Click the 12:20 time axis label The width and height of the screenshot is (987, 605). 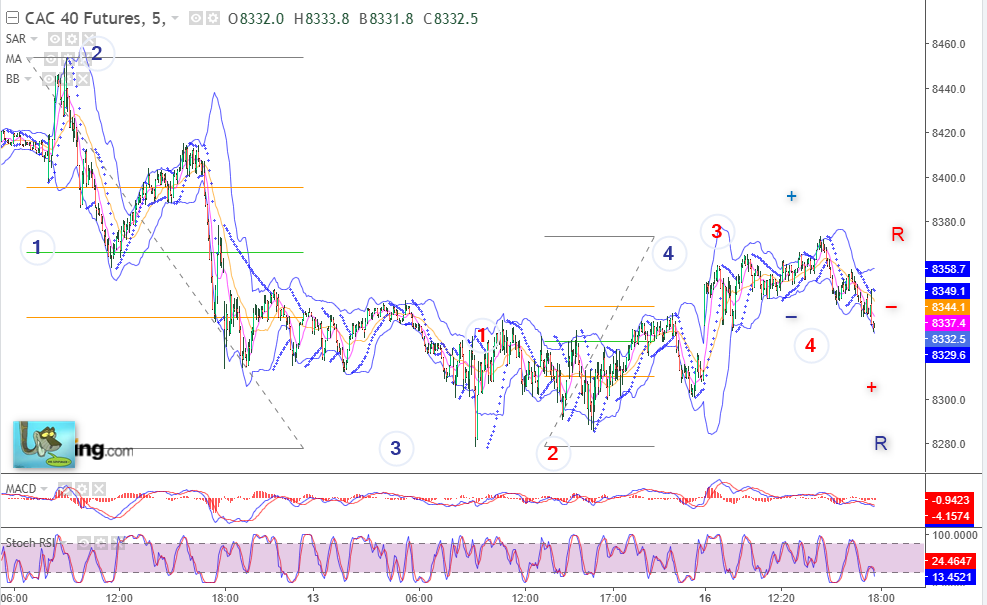781,597
